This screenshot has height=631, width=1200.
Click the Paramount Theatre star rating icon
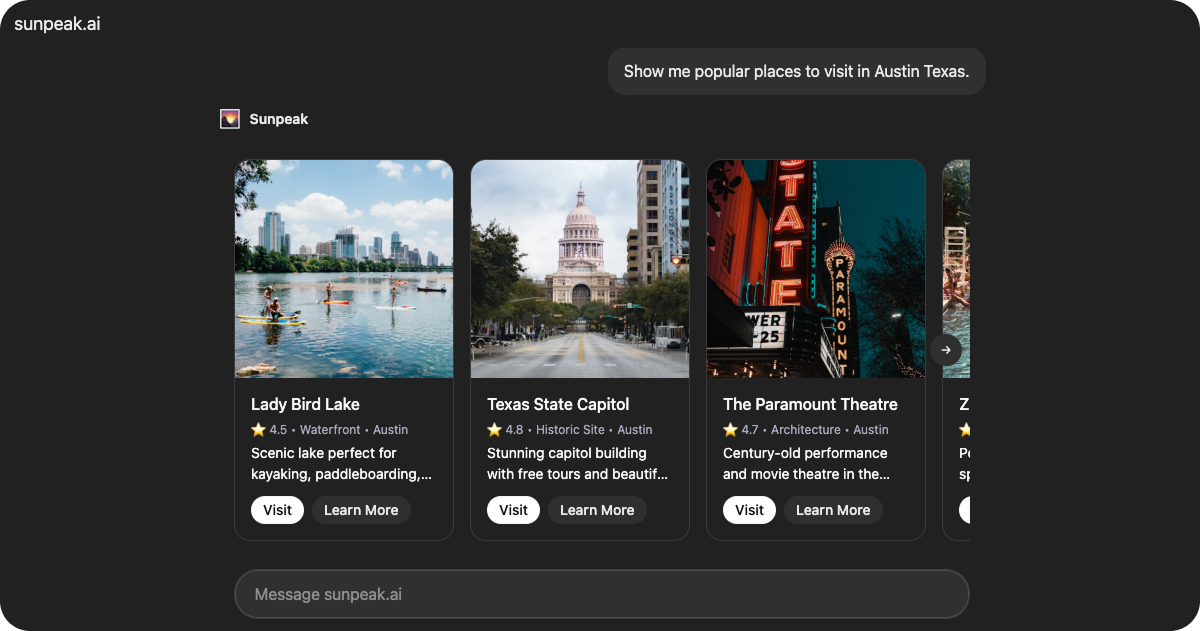731,430
